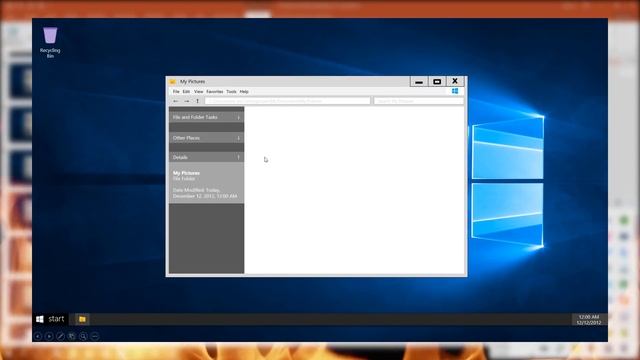Open the Favorites menu
This screenshot has width=640, height=360.
tap(215, 91)
